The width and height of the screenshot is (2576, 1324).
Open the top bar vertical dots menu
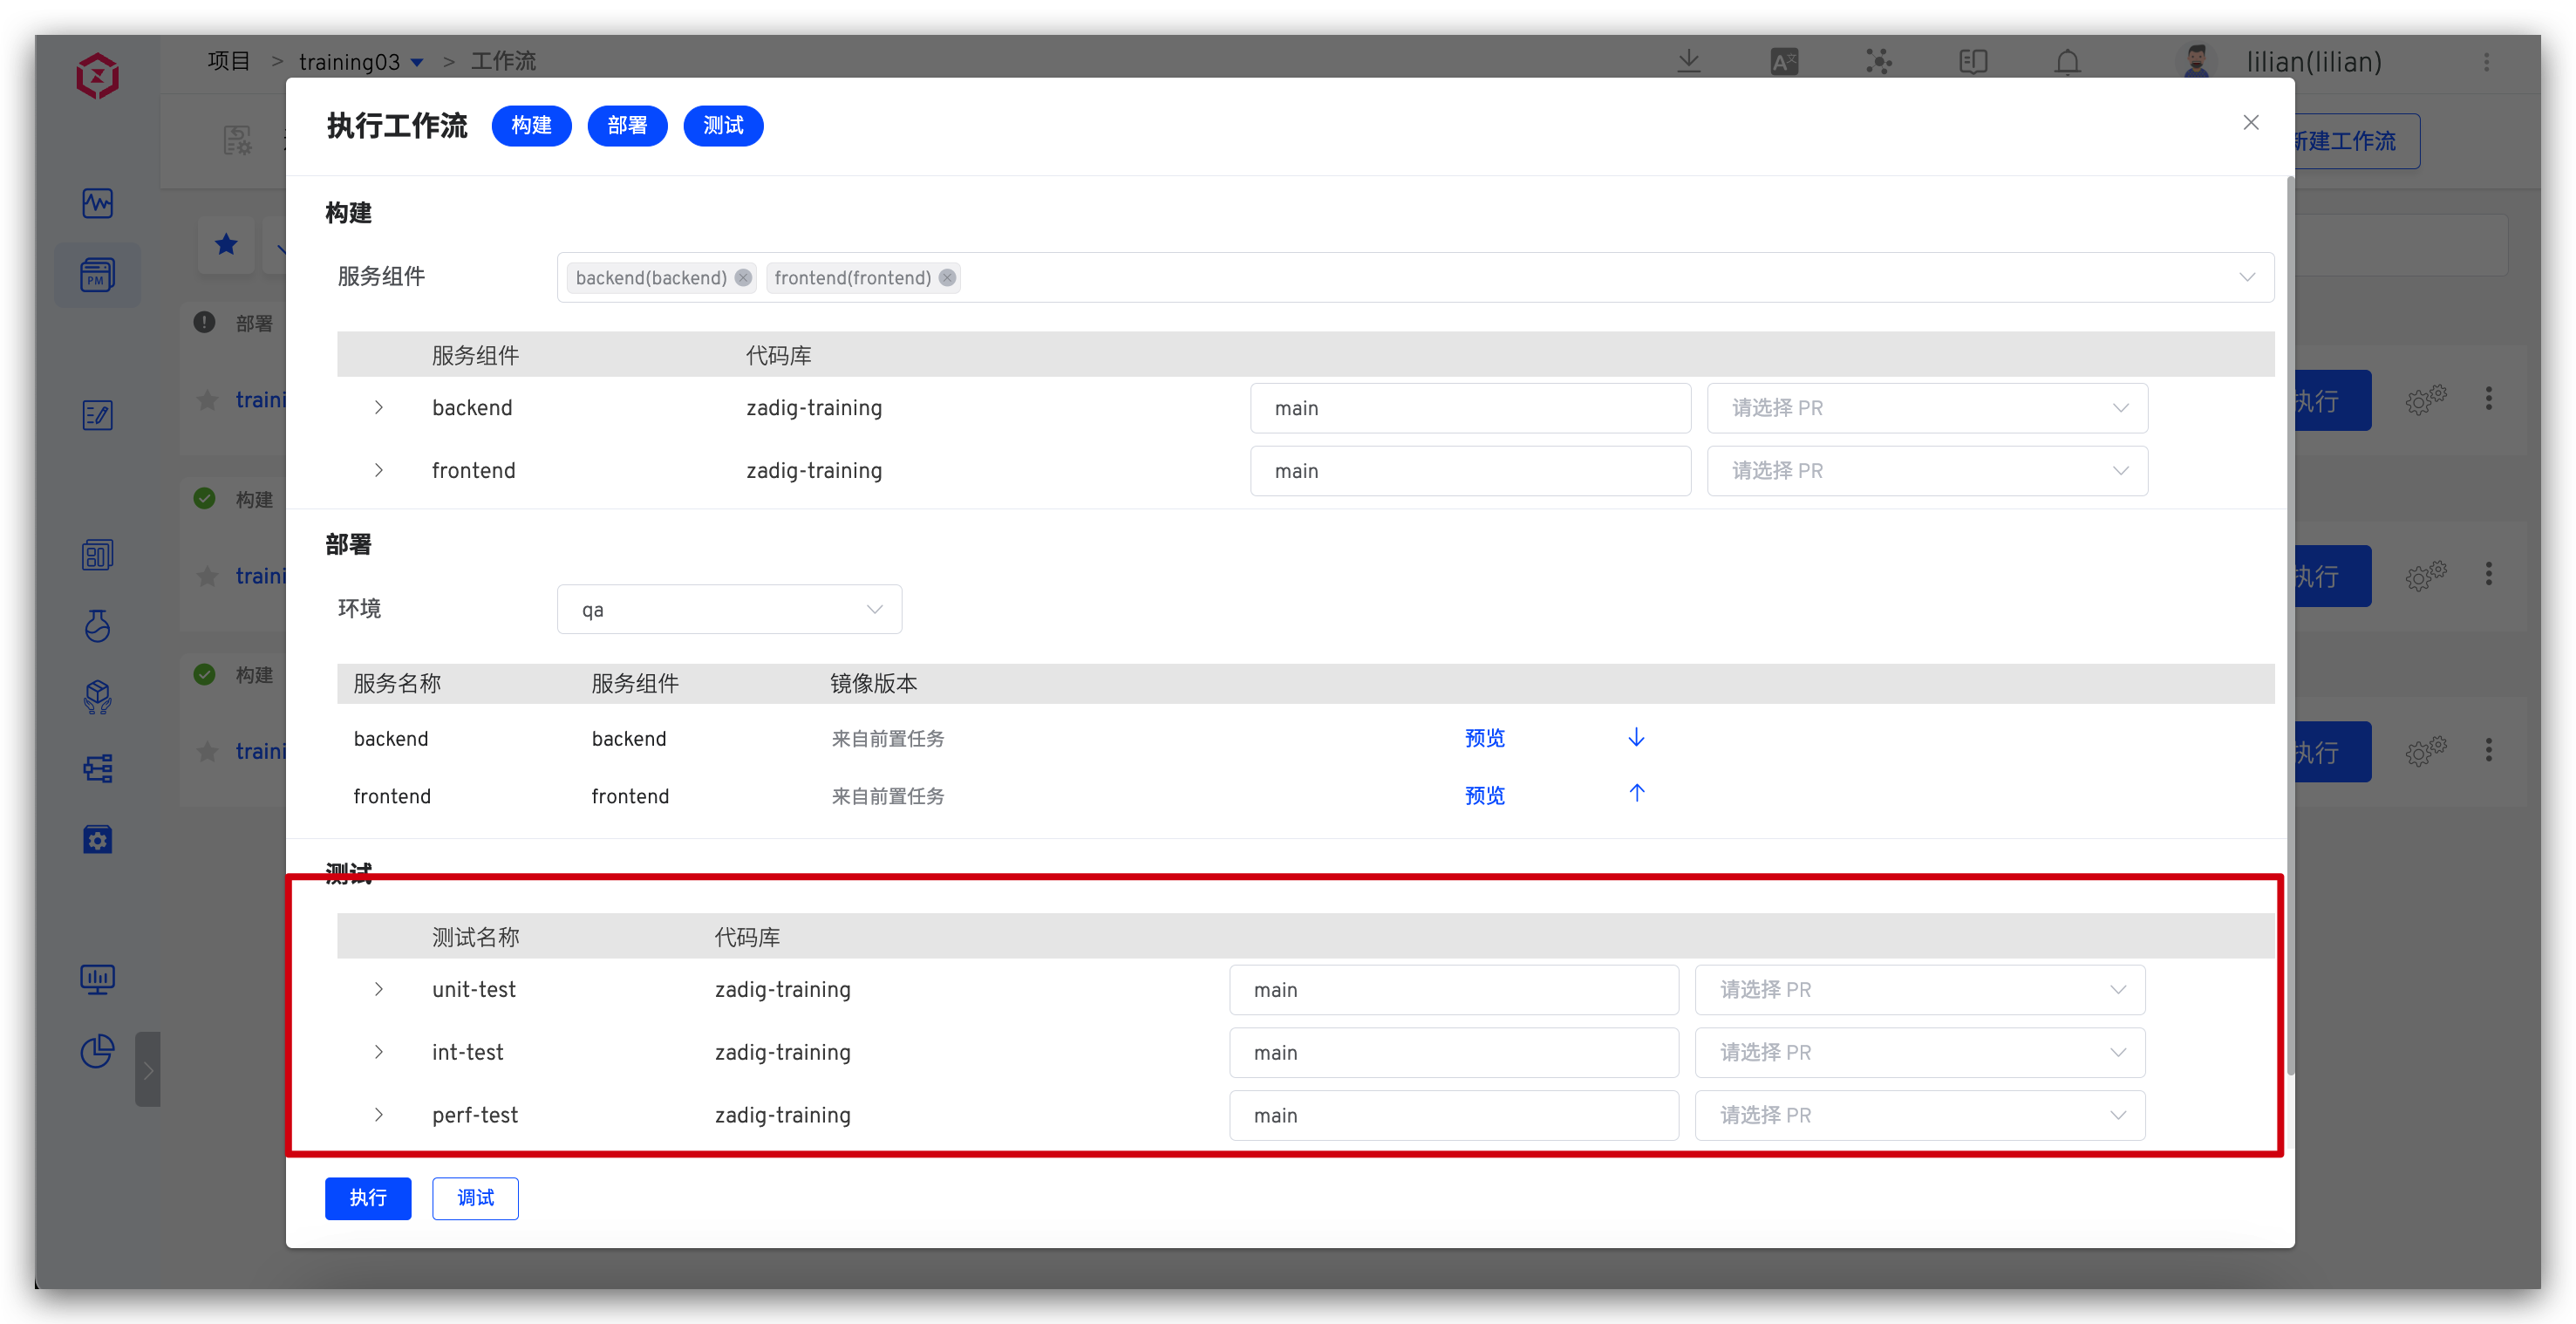pos(2486,62)
